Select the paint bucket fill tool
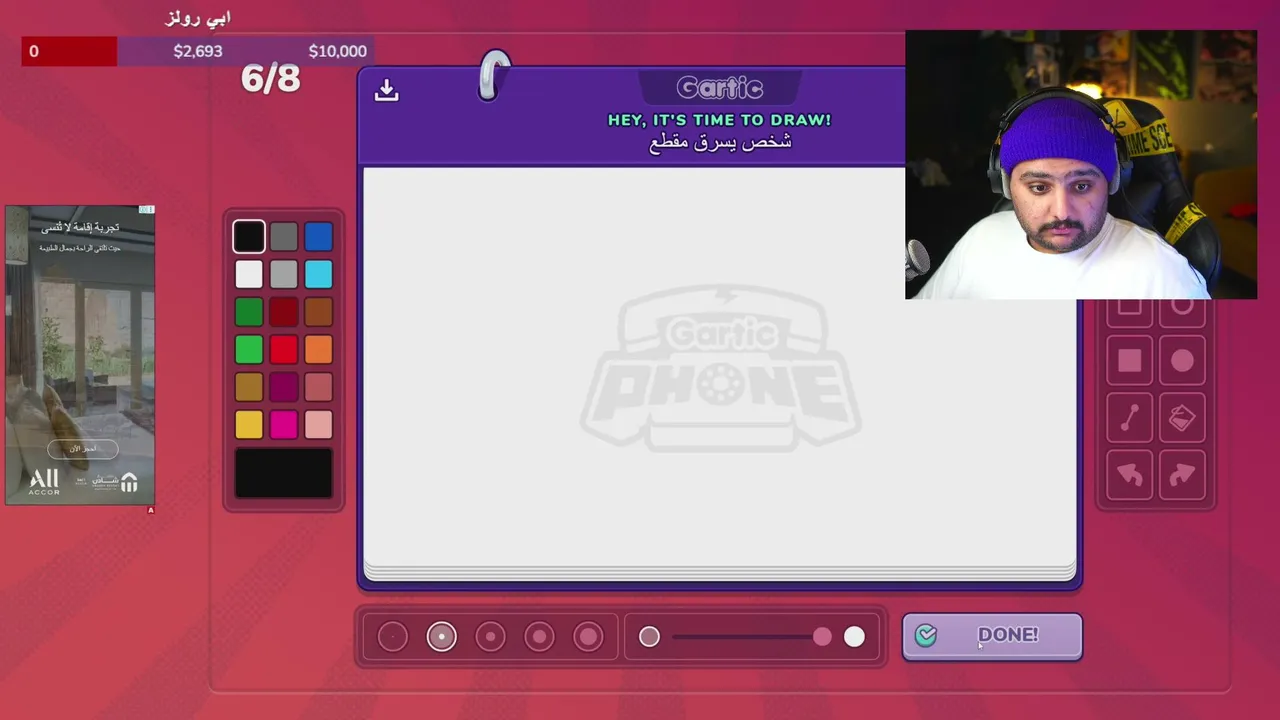This screenshot has height=720, width=1280. [x=1182, y=419]
